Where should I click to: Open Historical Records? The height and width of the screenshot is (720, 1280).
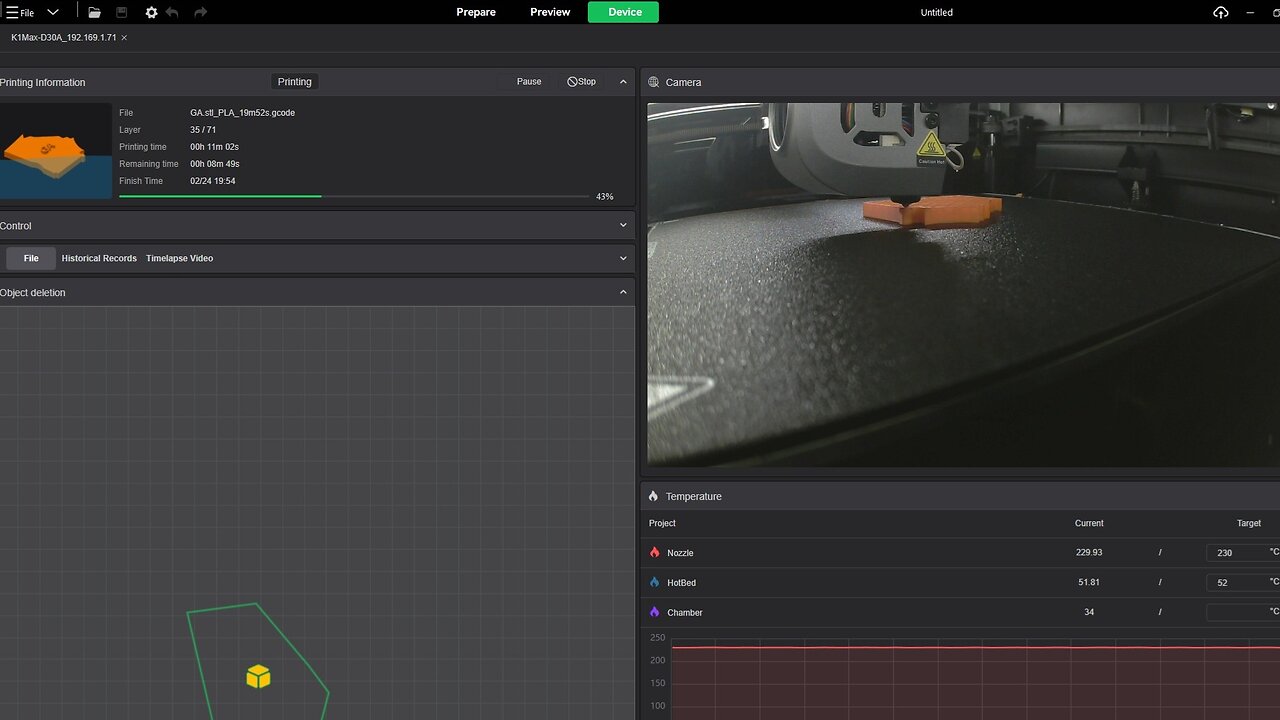99,258
